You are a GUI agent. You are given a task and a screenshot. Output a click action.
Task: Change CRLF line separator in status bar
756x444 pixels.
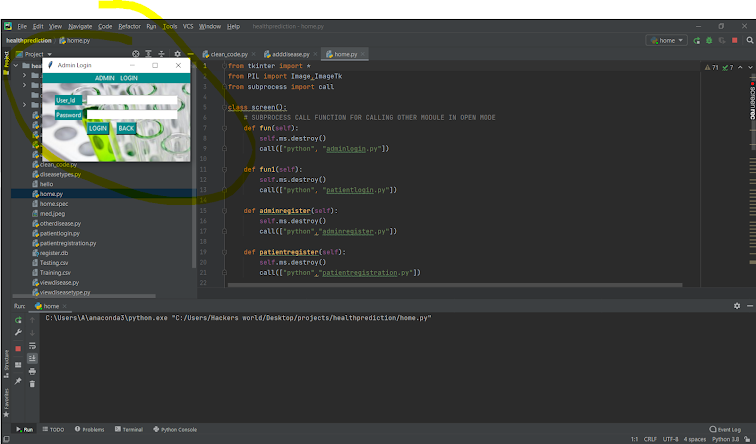pos(650,439)
